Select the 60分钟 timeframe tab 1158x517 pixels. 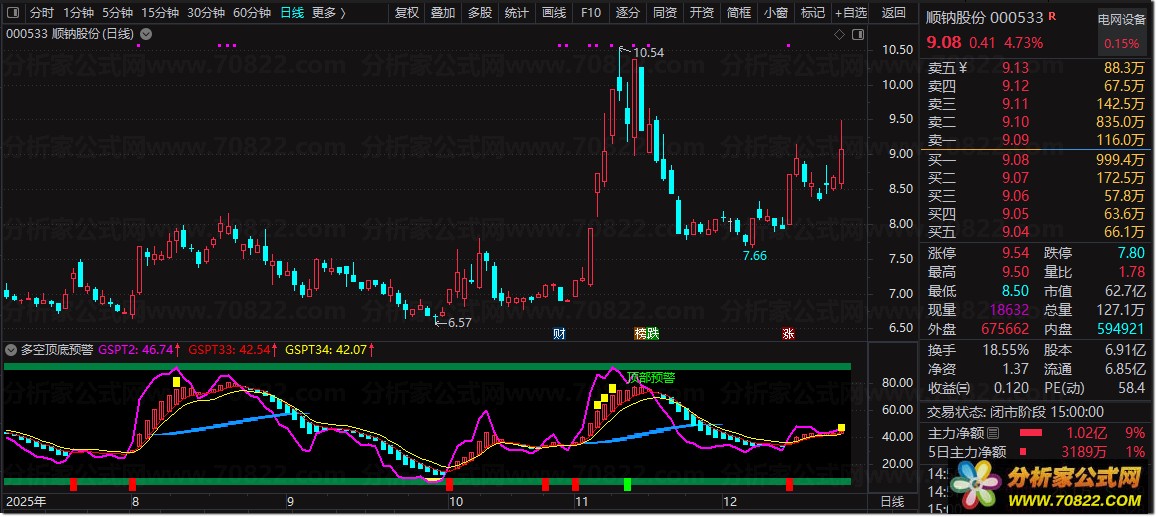click(x=251, y=13)
